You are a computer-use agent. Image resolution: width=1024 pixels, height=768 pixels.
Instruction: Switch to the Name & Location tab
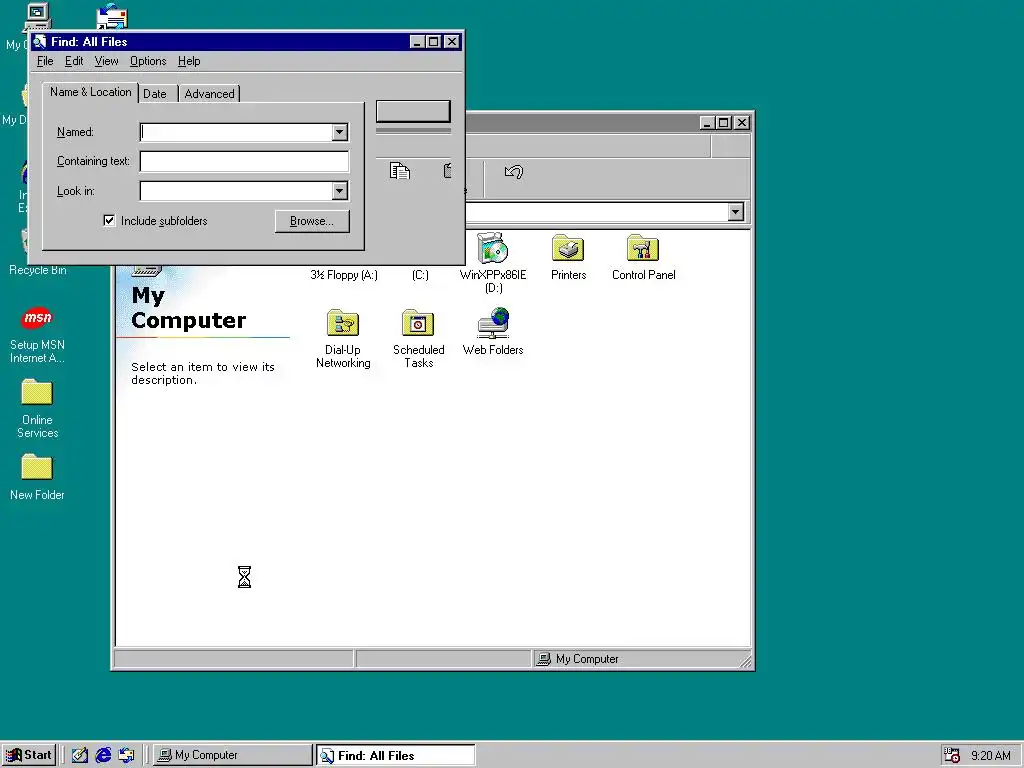[x=91, y=92]
